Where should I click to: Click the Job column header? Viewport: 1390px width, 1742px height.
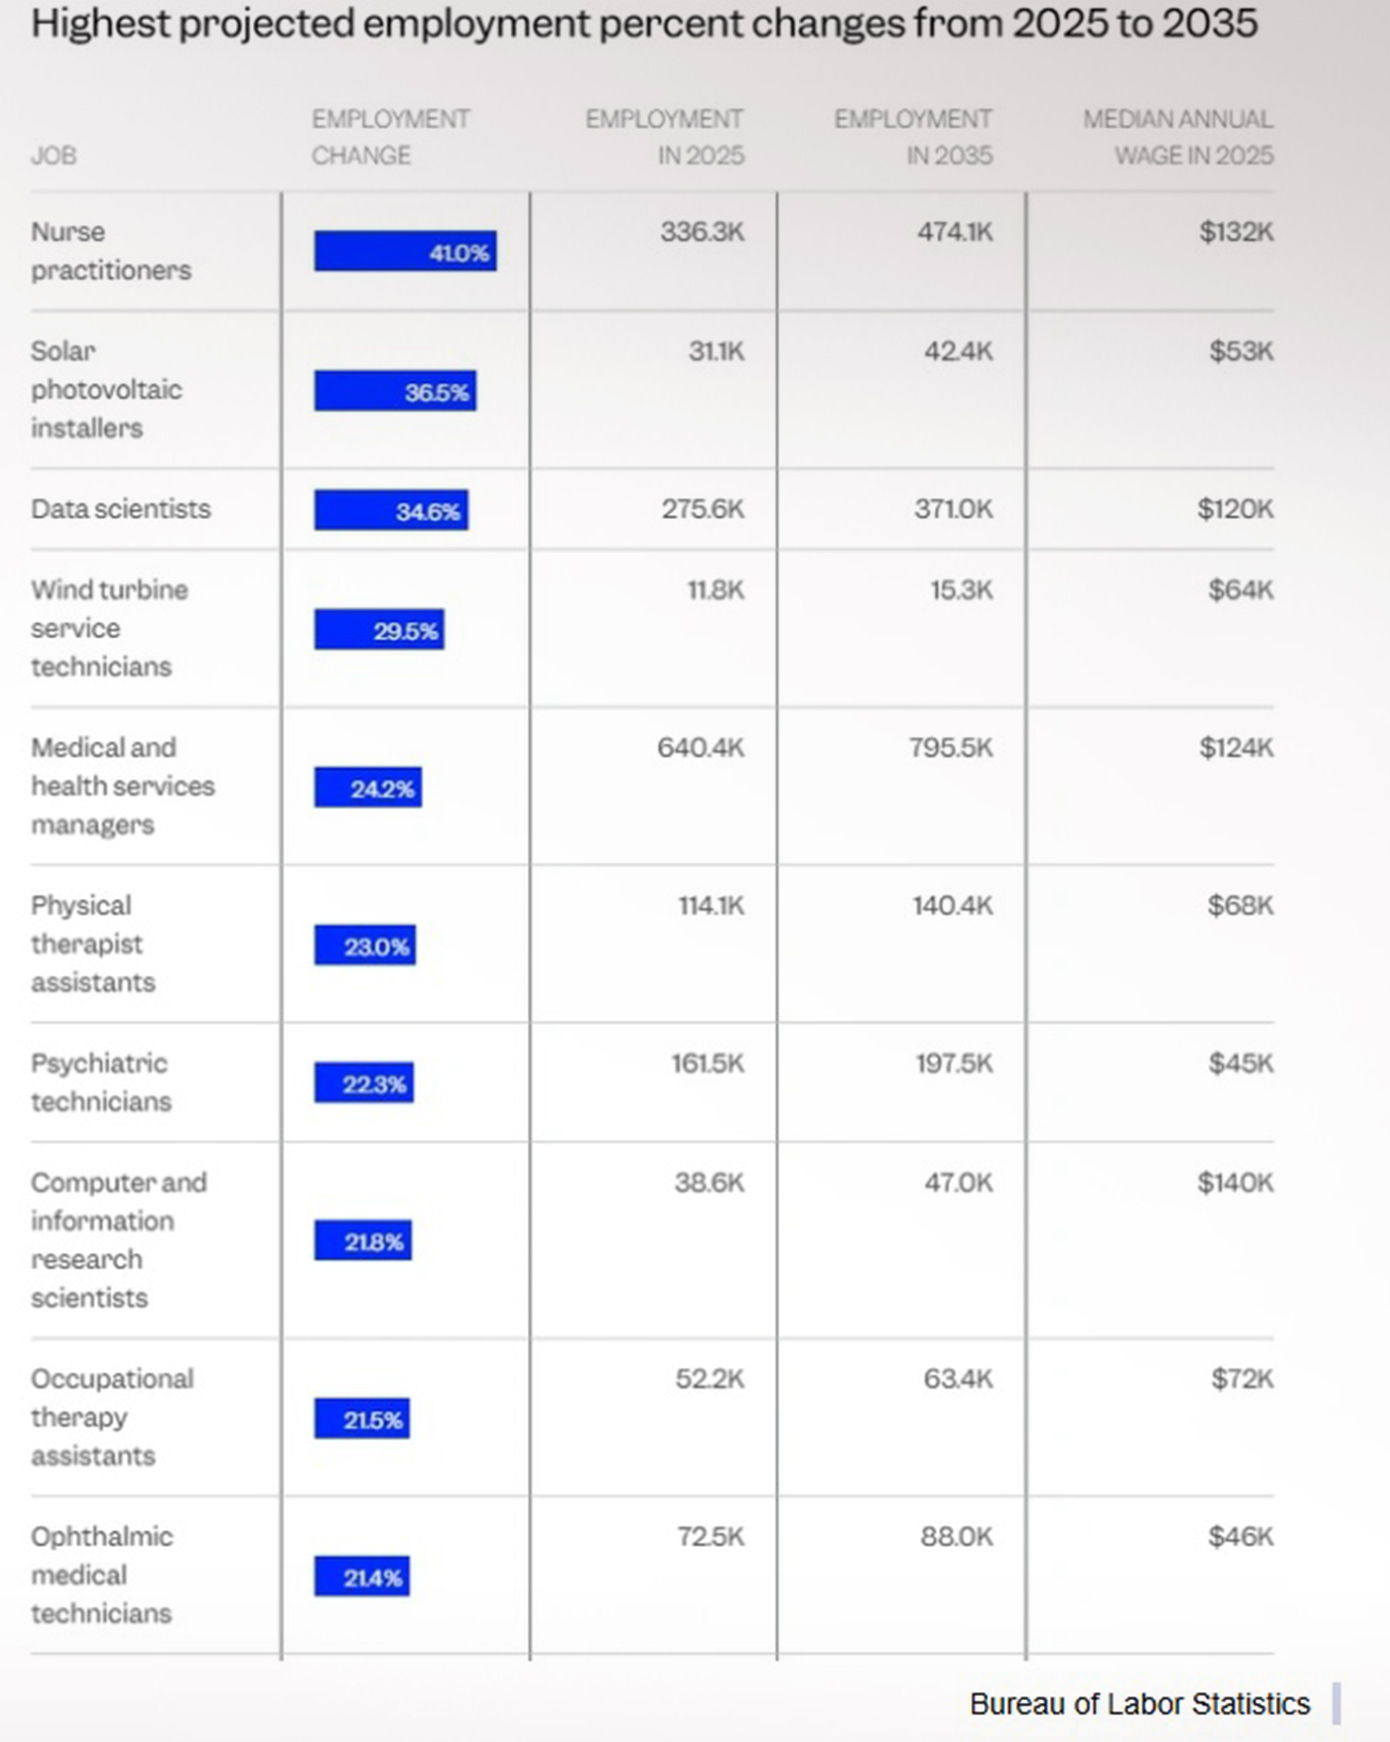[54, 156]
